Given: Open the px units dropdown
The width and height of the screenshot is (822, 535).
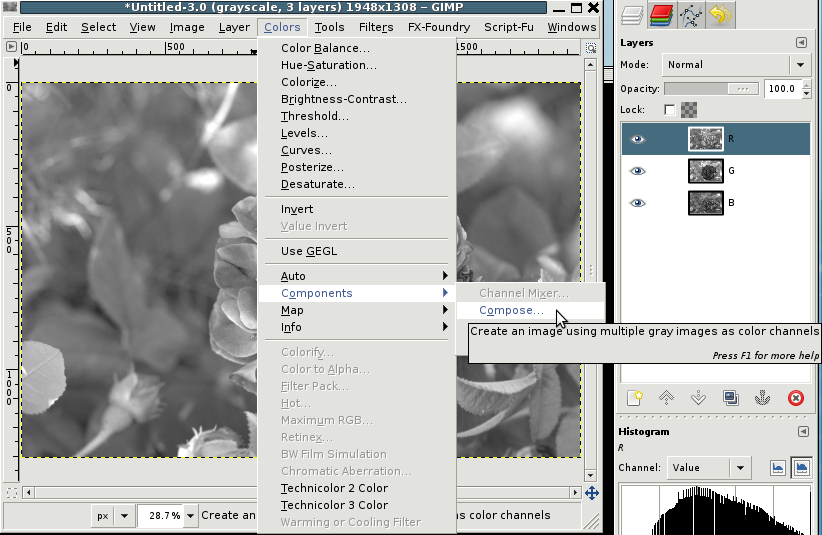Looking at the screenshot, I should click(113, 516).
